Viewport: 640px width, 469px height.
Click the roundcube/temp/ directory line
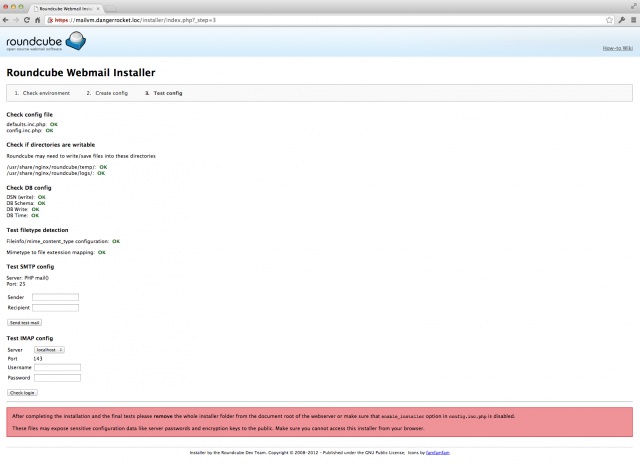click(57, 167)
